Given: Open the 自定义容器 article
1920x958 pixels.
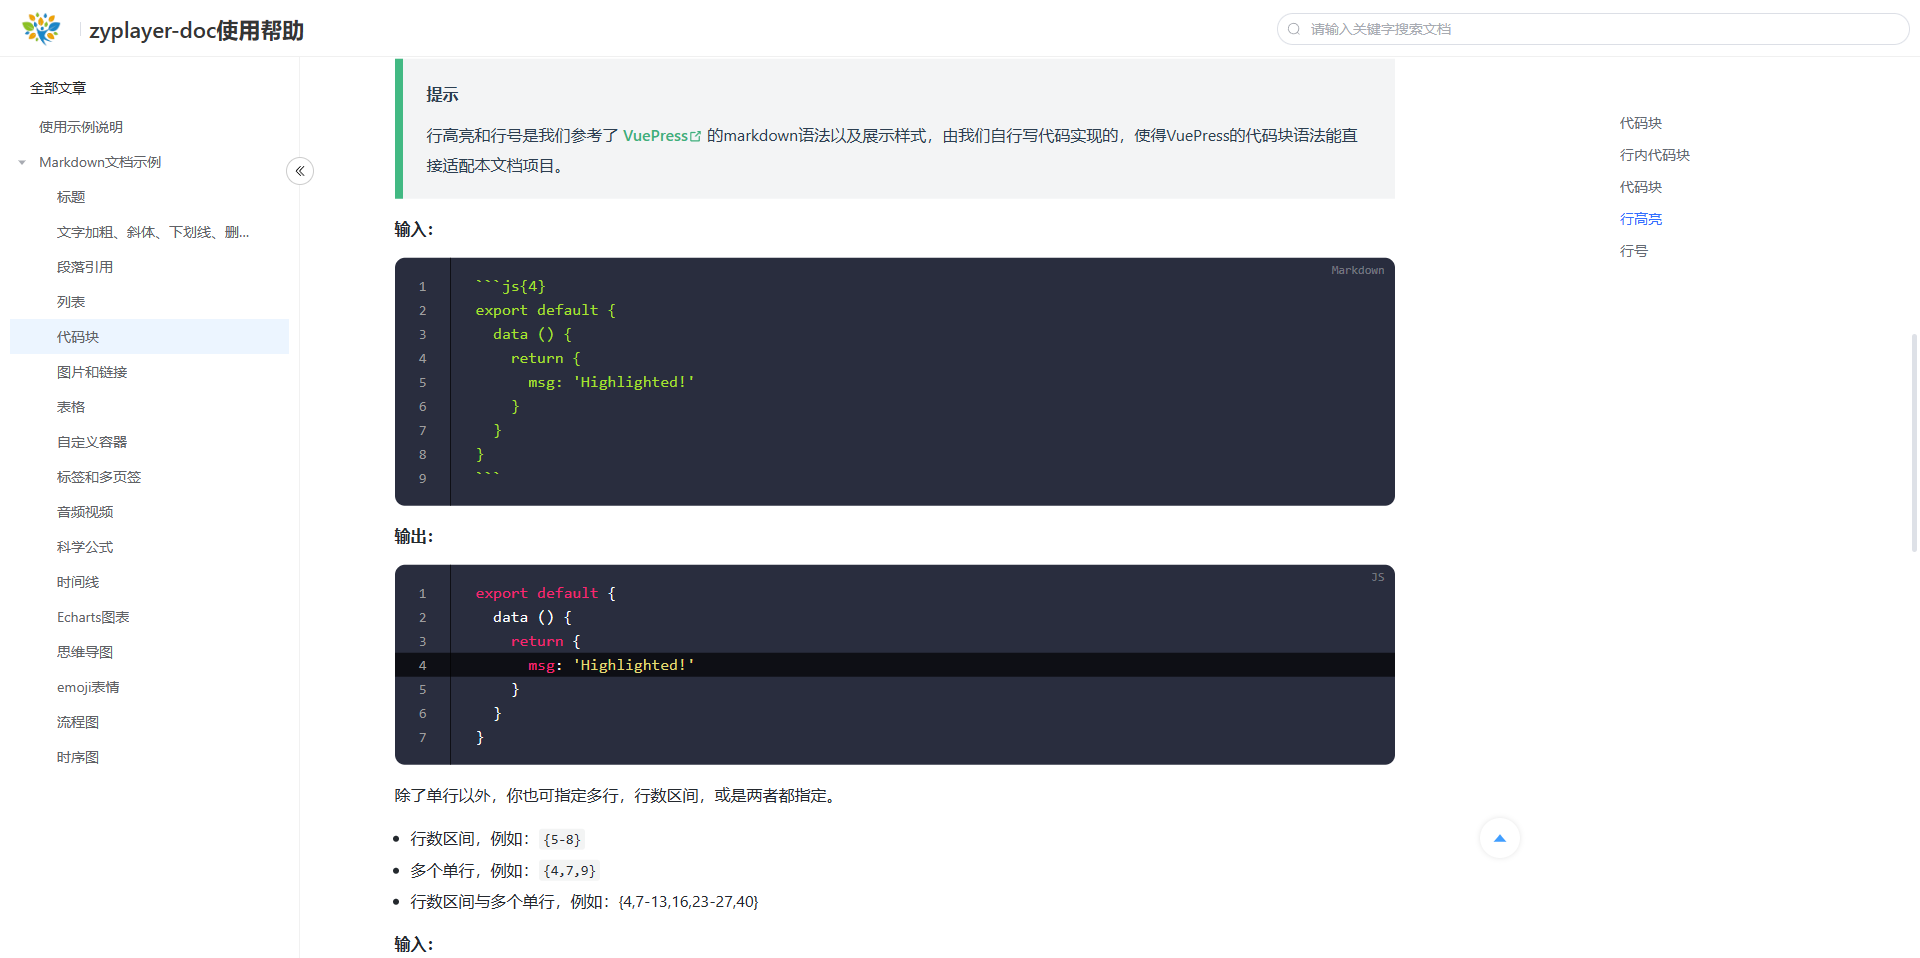Looking at the screenshot, I should (92, 442).
